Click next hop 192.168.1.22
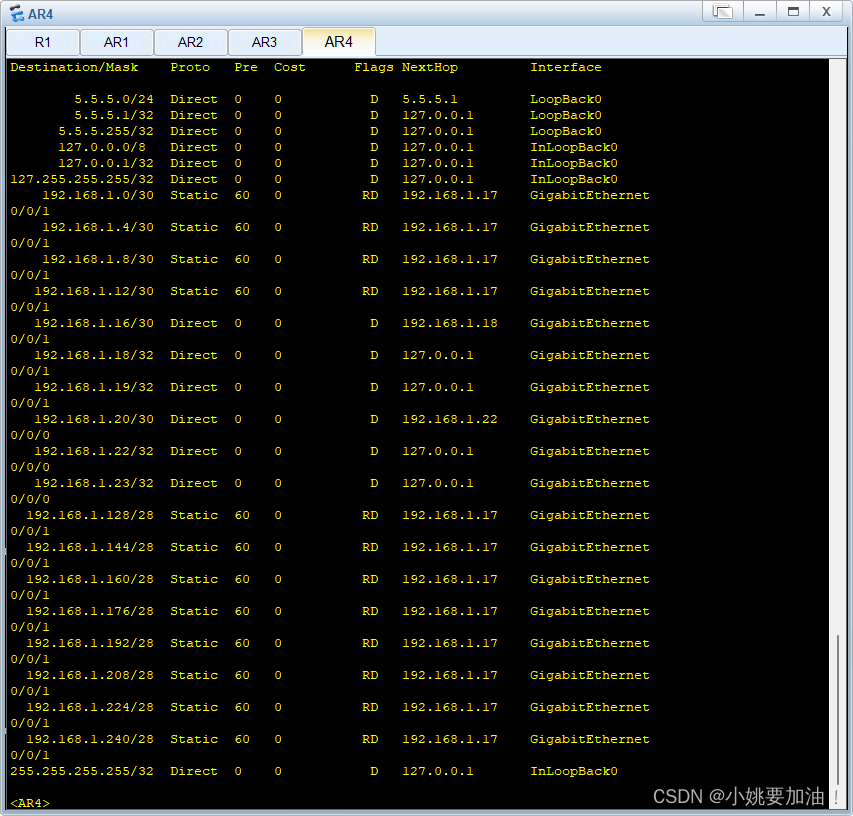 [450, 419]
